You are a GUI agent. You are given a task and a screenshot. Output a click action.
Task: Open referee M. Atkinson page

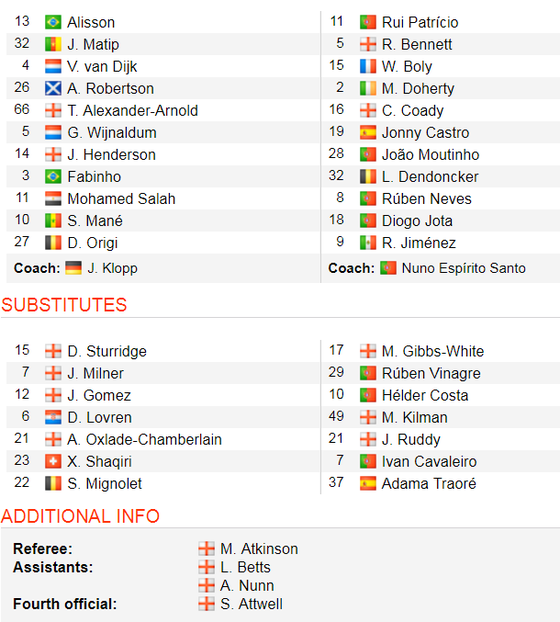259,549
